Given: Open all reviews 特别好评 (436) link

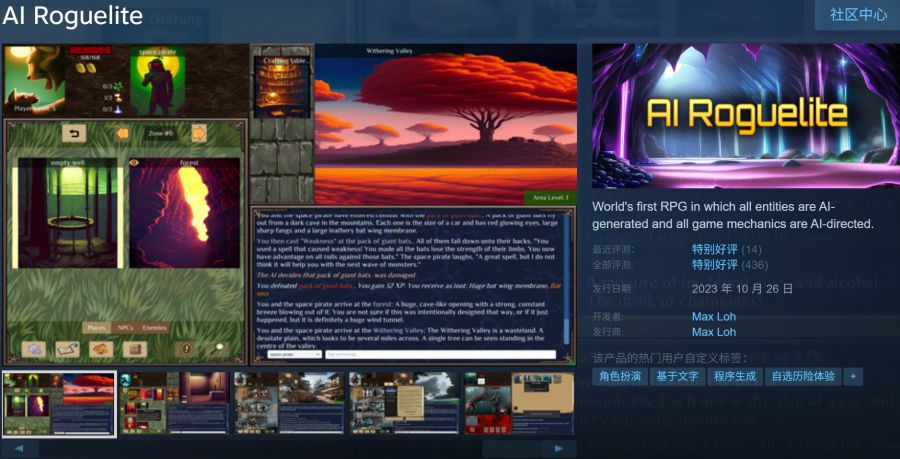Looking at the screenshot, I should click(730, 265).
